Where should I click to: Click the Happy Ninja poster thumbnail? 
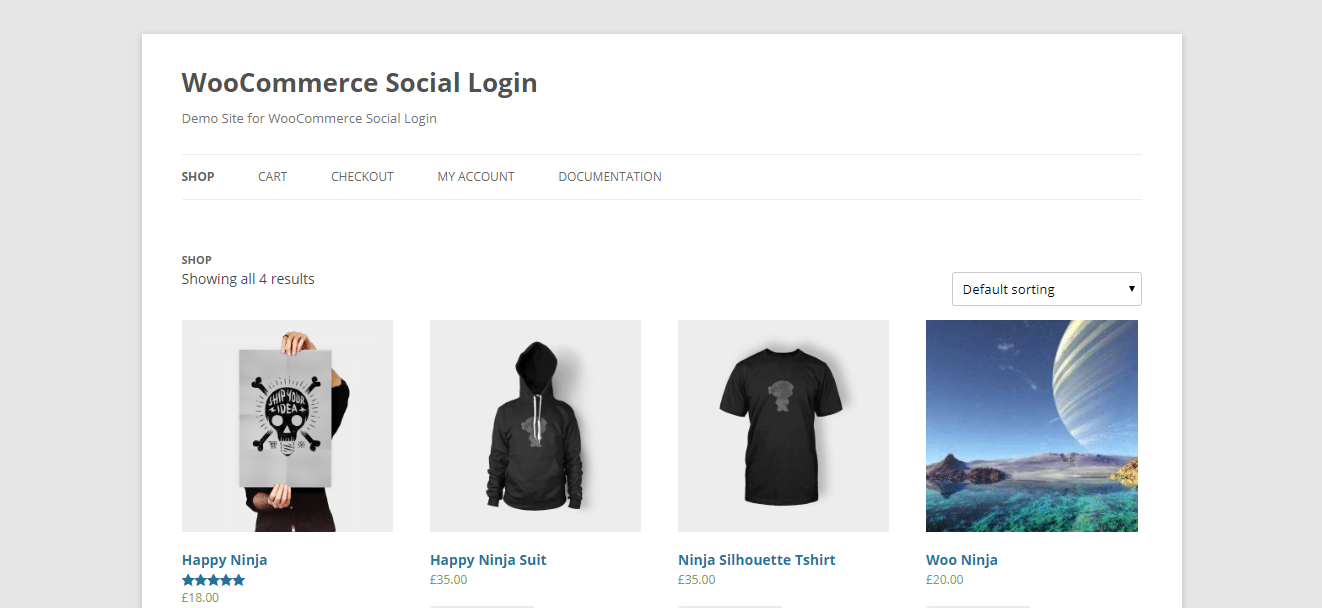287,425
